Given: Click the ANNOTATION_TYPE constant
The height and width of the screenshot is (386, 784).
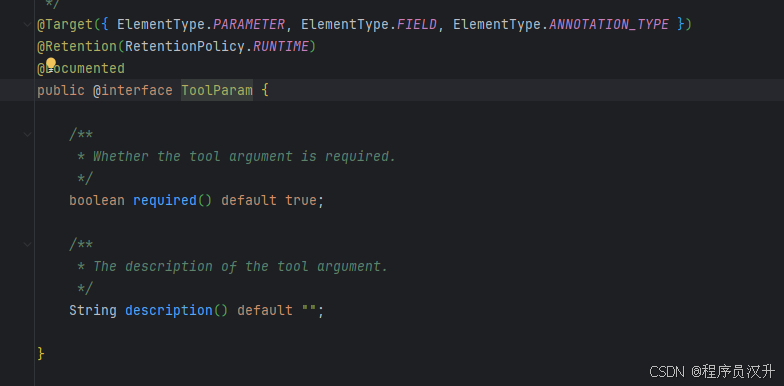Looking at the screenshot, I should 609,24.
